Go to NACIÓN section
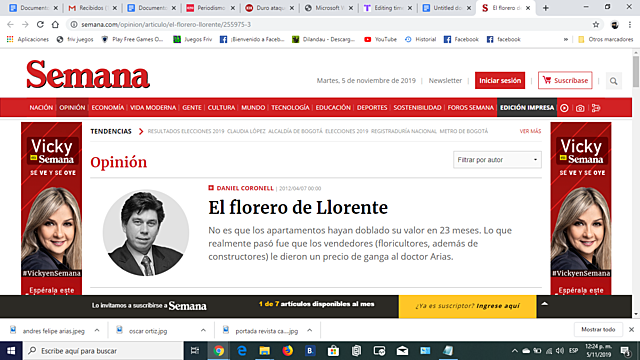 click(x=41, y=108)
